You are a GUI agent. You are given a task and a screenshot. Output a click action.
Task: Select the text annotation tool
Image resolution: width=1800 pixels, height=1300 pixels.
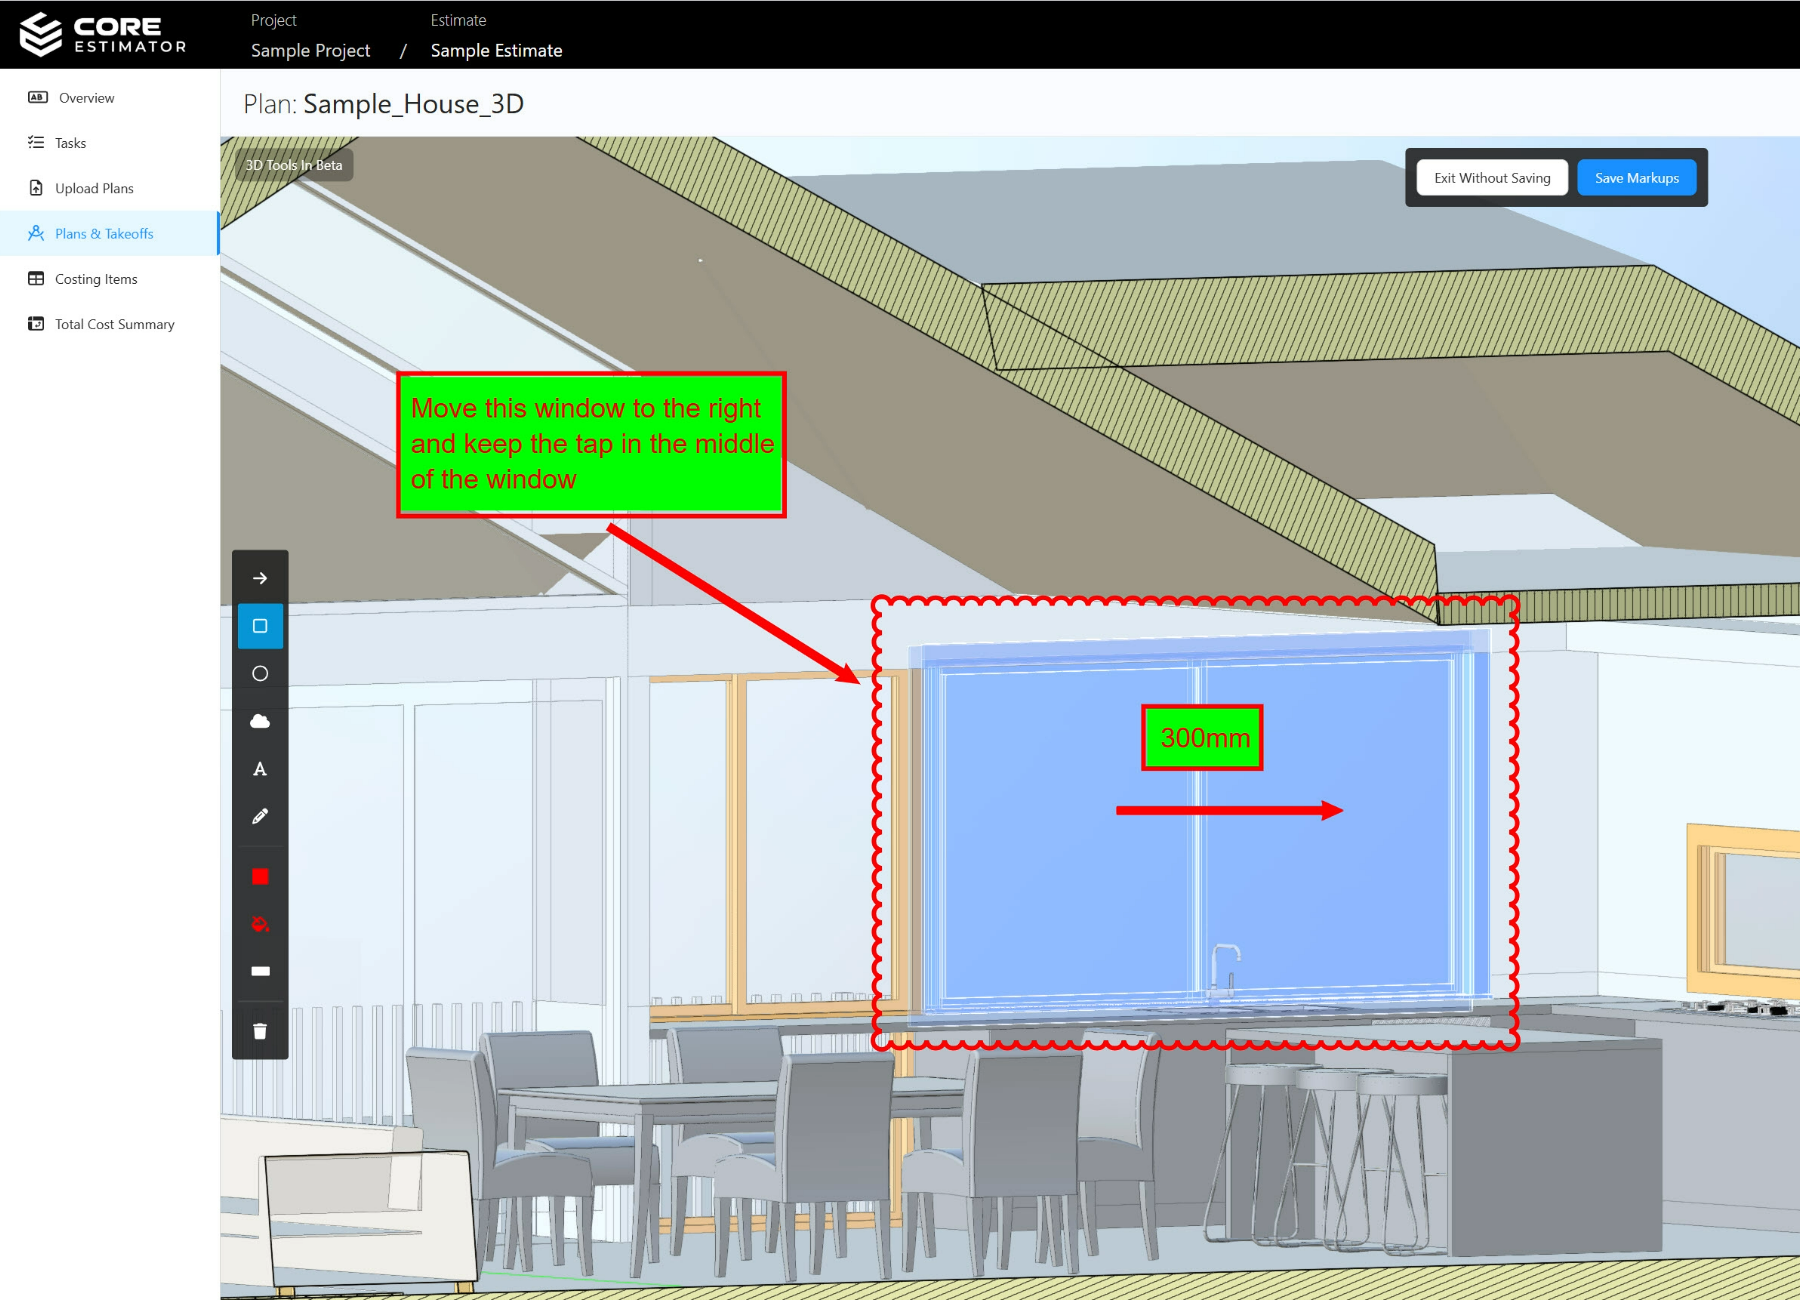pyautogui.click(x=260, y=768)
